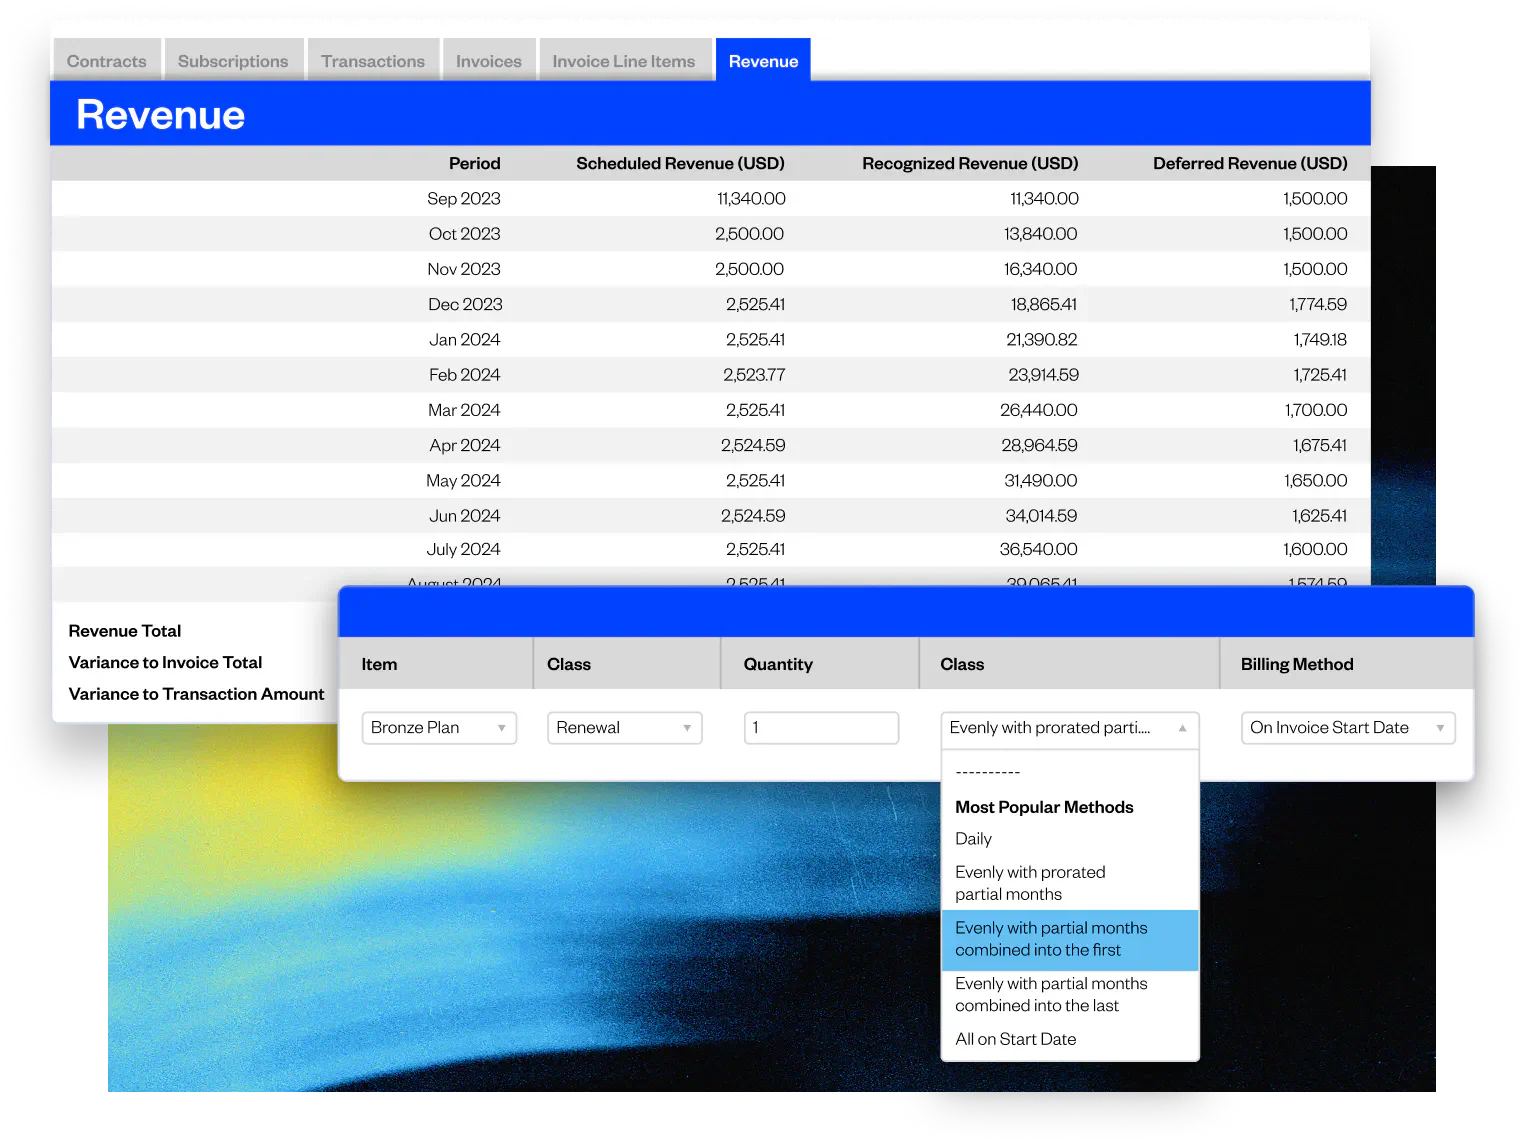Pick Evenly with partial months combined into the first
This screenshot has height=1144, width=1525.
coord(1070,939)
